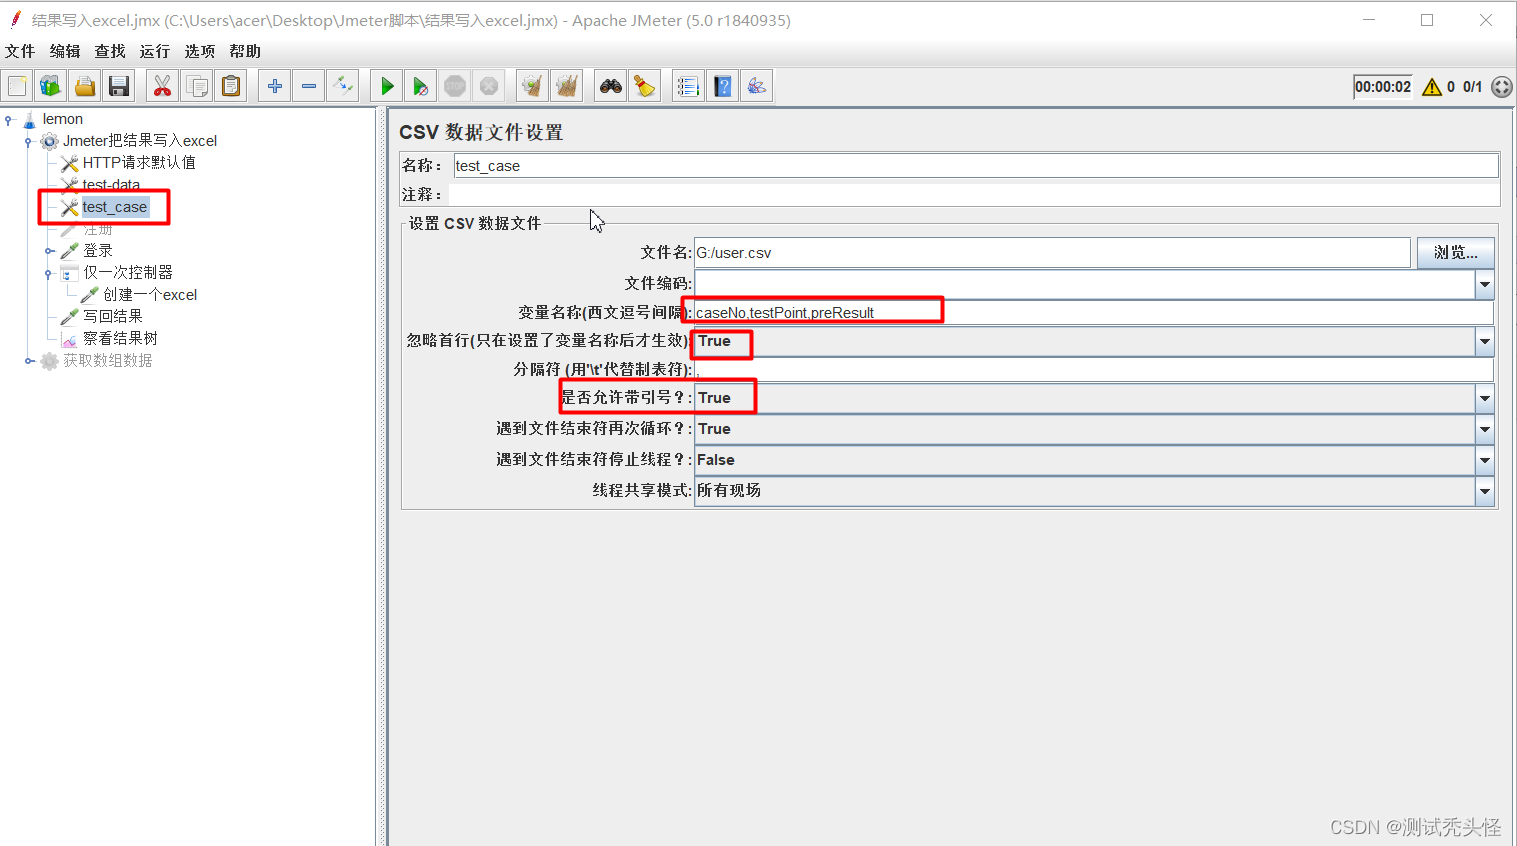Click the 变量名称 field with caseNo,testPoint,preResult
Viewport: 1517px width, 846px height.
pyautogui.click(x=1093, y=313)
